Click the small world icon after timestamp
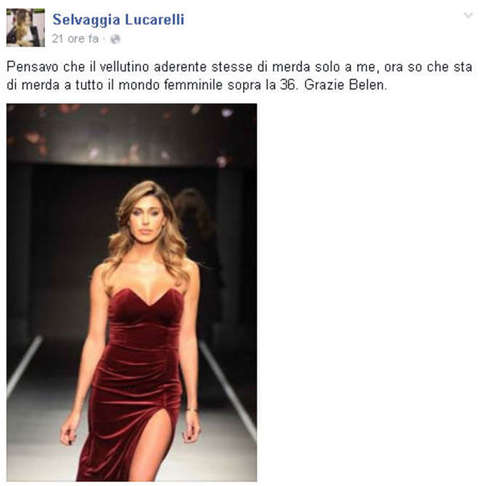Screen dimensions: 480x486 pos(115,39)
